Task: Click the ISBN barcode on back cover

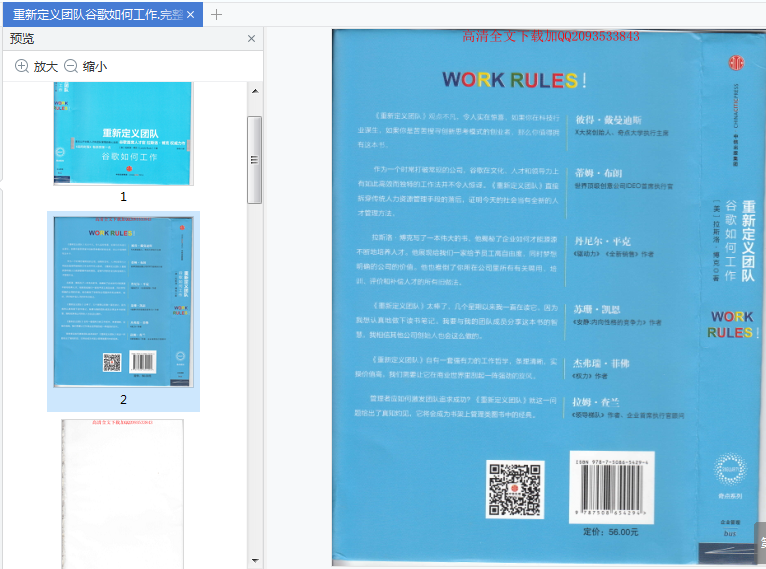Action: point(612,487)
